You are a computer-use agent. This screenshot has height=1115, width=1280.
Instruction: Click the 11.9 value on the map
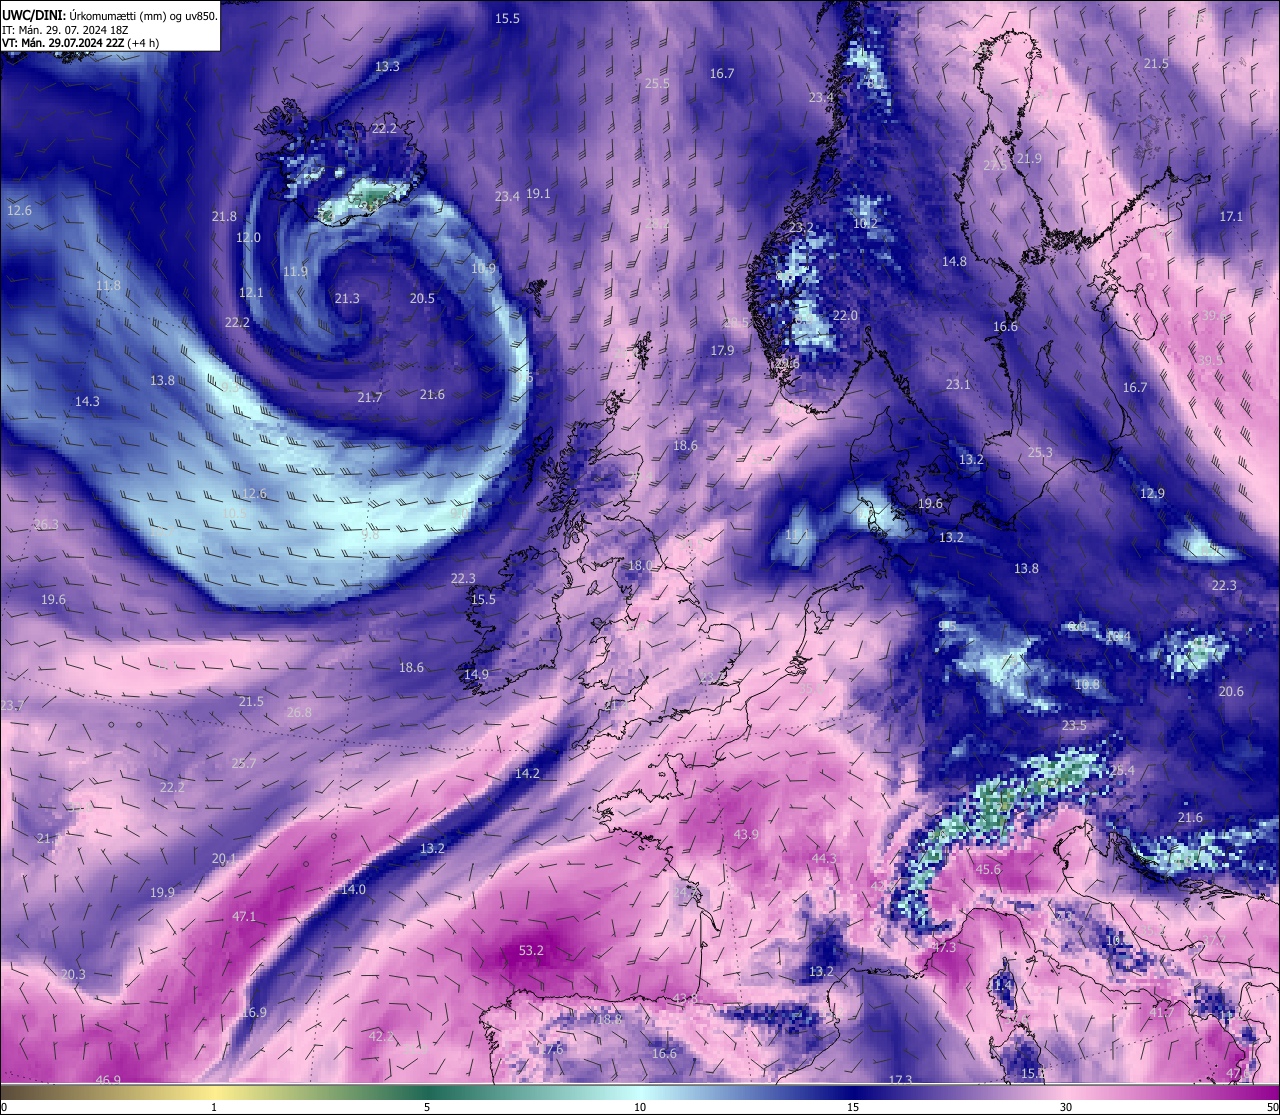pyautogui.click(x=295, y=271)
